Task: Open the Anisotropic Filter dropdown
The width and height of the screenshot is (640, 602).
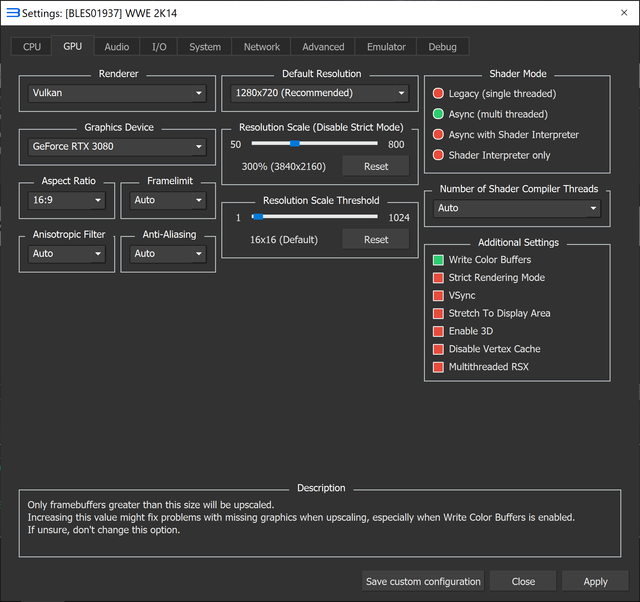Action: [67, 253]
